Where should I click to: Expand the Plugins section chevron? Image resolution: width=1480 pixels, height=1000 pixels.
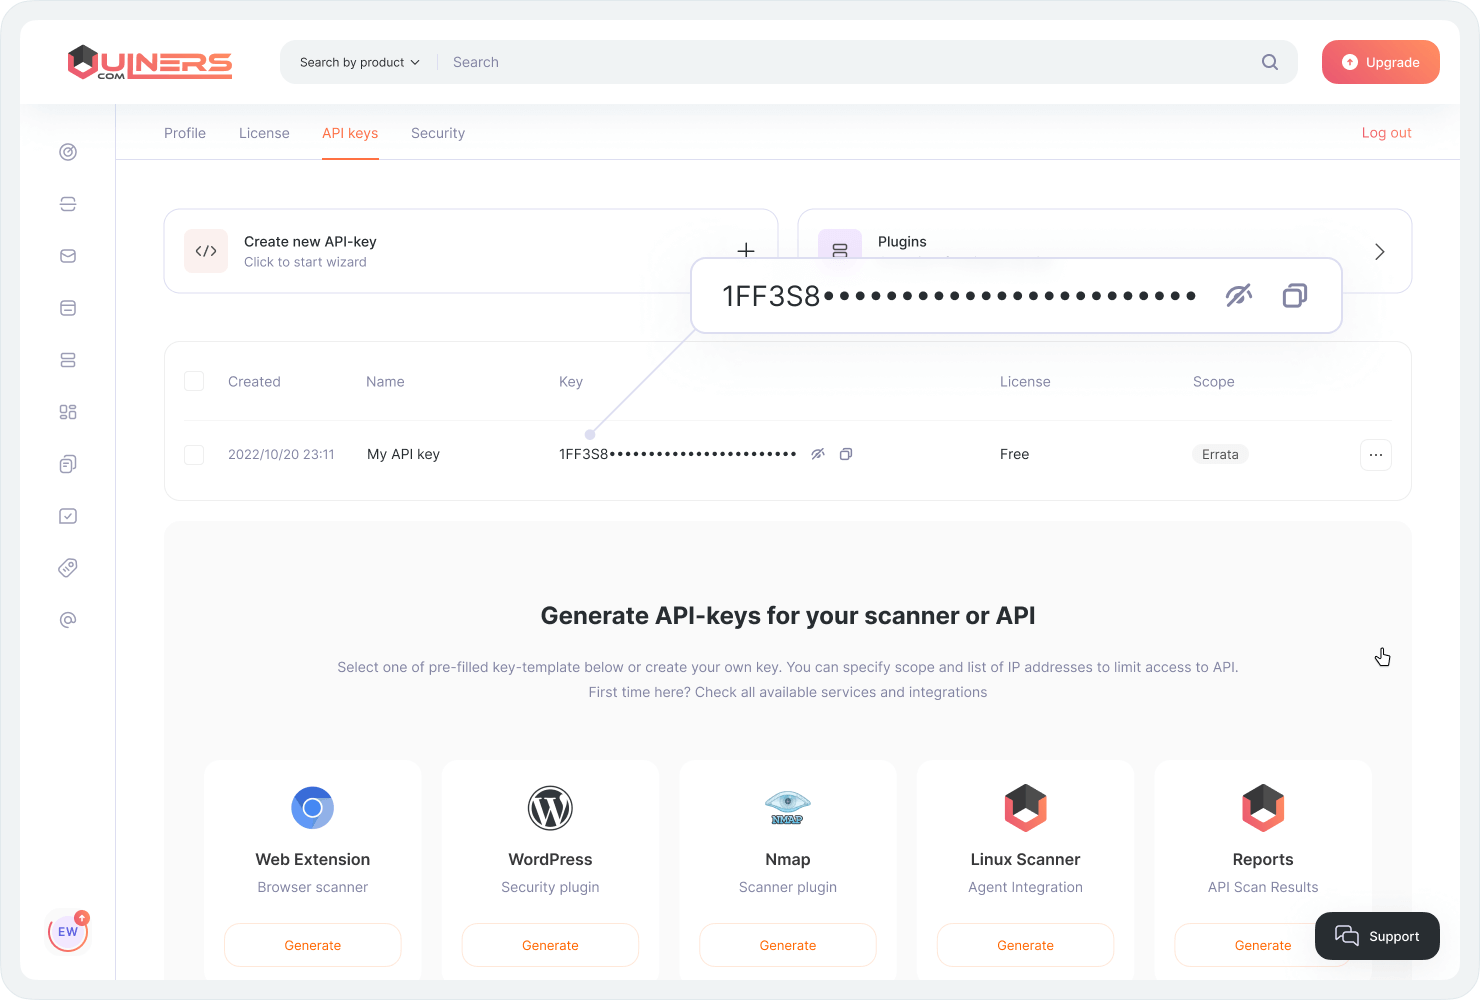pyautogui.click(x=1379, y=251)
